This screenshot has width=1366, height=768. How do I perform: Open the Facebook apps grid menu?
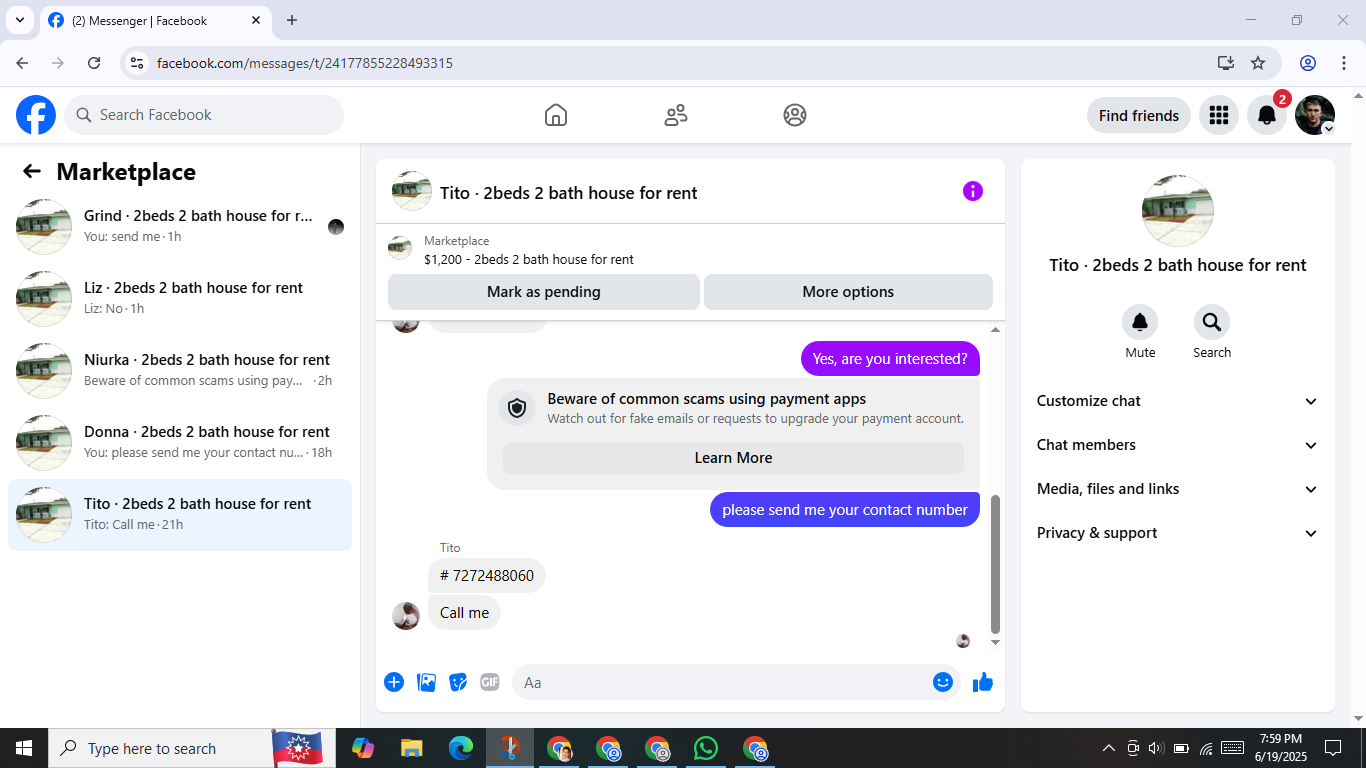[1218, 115]
